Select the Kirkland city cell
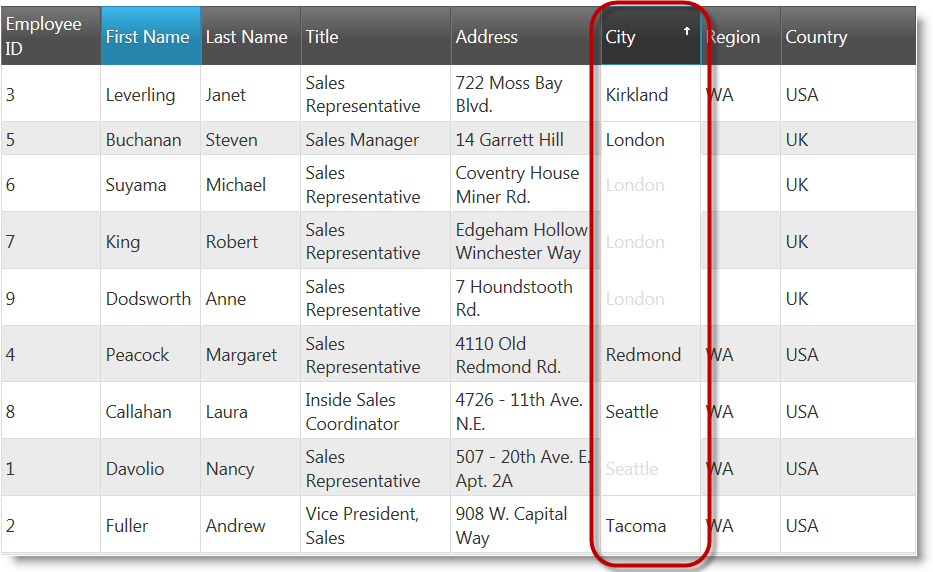Screen dimensions: 933x572 637,95
